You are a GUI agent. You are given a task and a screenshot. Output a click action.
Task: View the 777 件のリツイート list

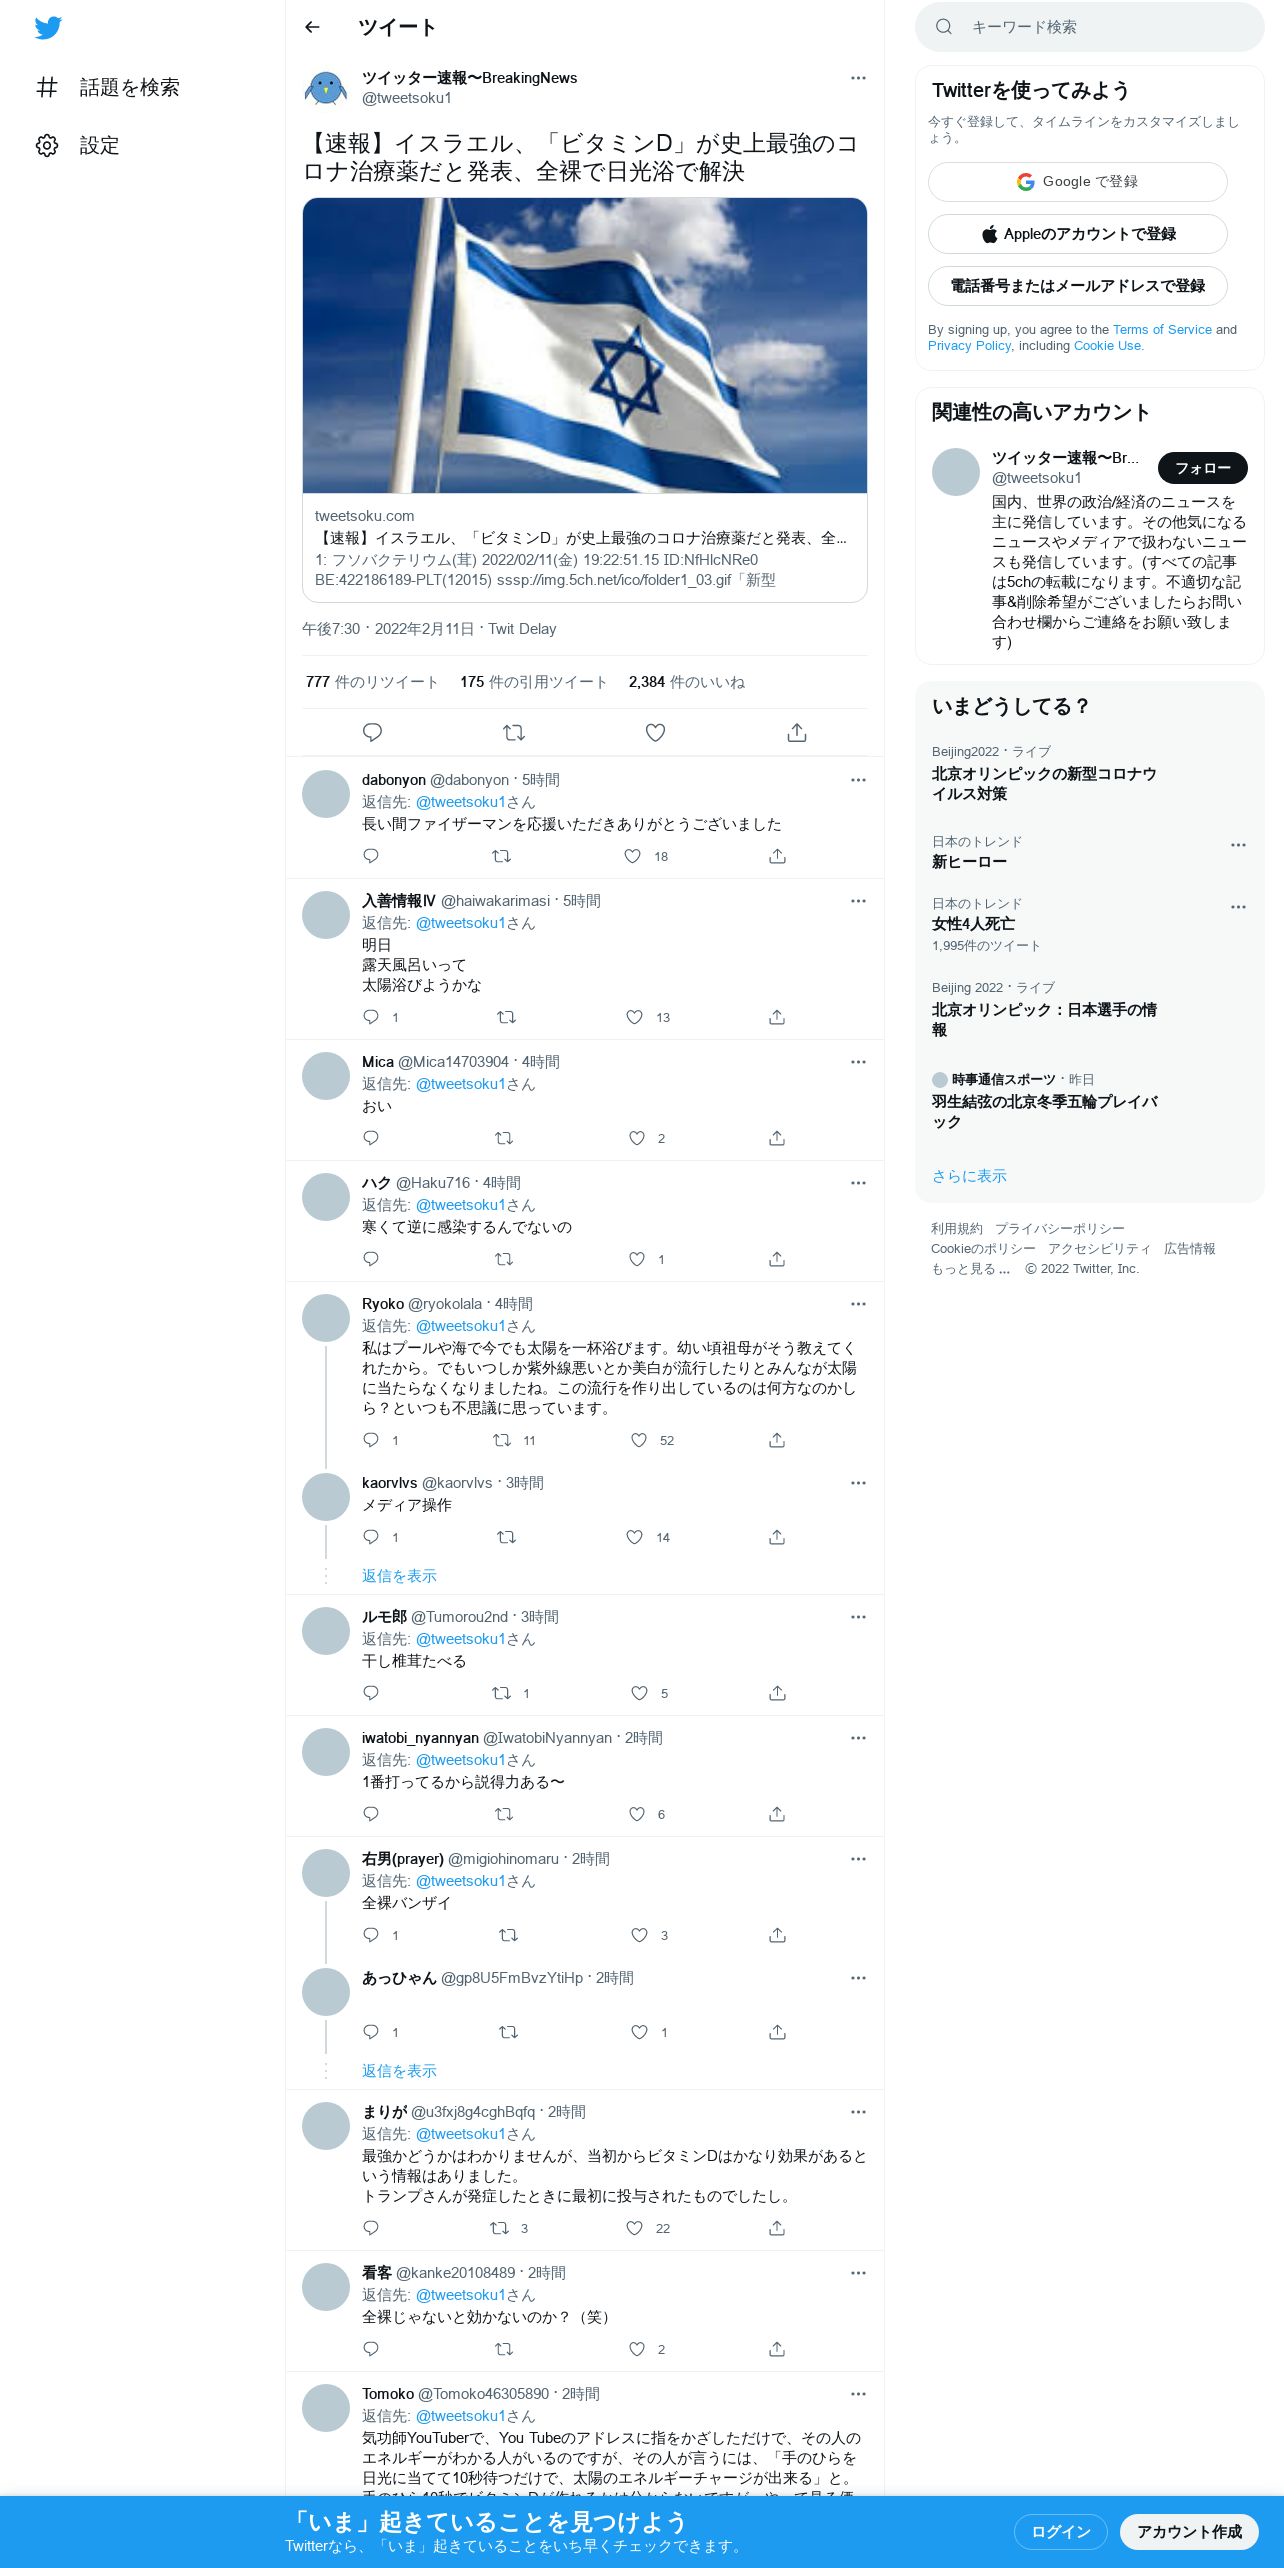coord(372,682)
